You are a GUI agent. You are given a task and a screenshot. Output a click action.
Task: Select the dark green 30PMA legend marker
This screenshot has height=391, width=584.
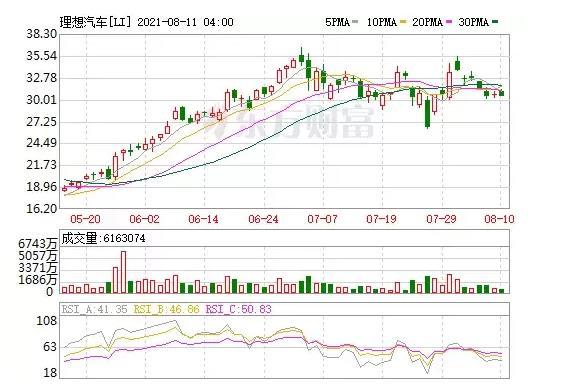[495, 22]
